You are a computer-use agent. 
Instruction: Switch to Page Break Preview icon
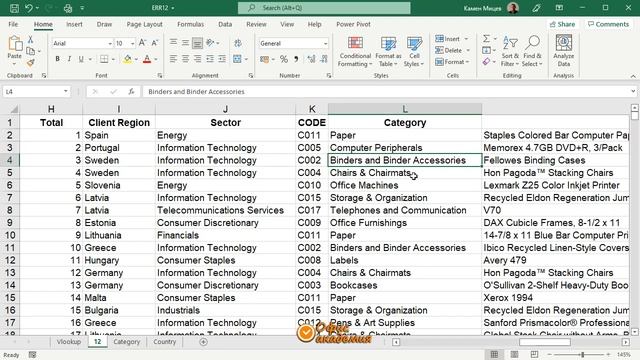tap(534, 354)
